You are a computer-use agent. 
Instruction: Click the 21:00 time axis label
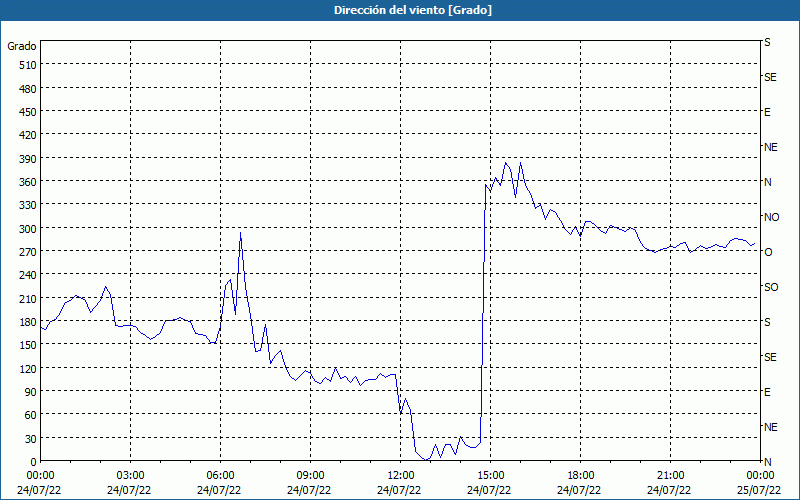click(670, 476)
